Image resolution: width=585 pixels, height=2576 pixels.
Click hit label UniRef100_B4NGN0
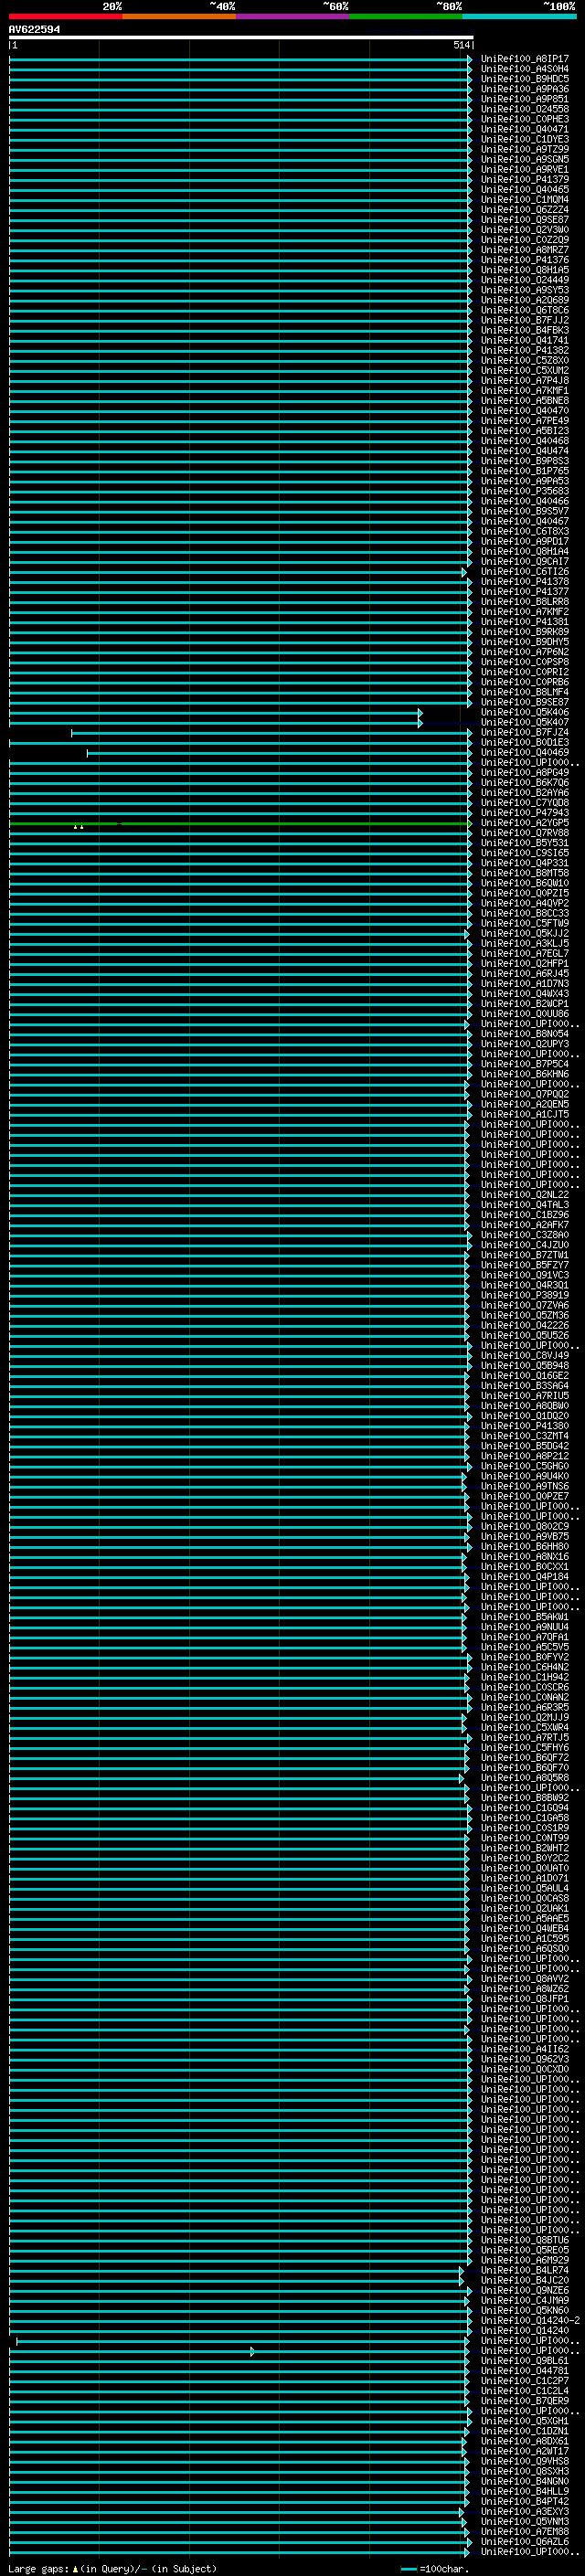pos(524,2482)
